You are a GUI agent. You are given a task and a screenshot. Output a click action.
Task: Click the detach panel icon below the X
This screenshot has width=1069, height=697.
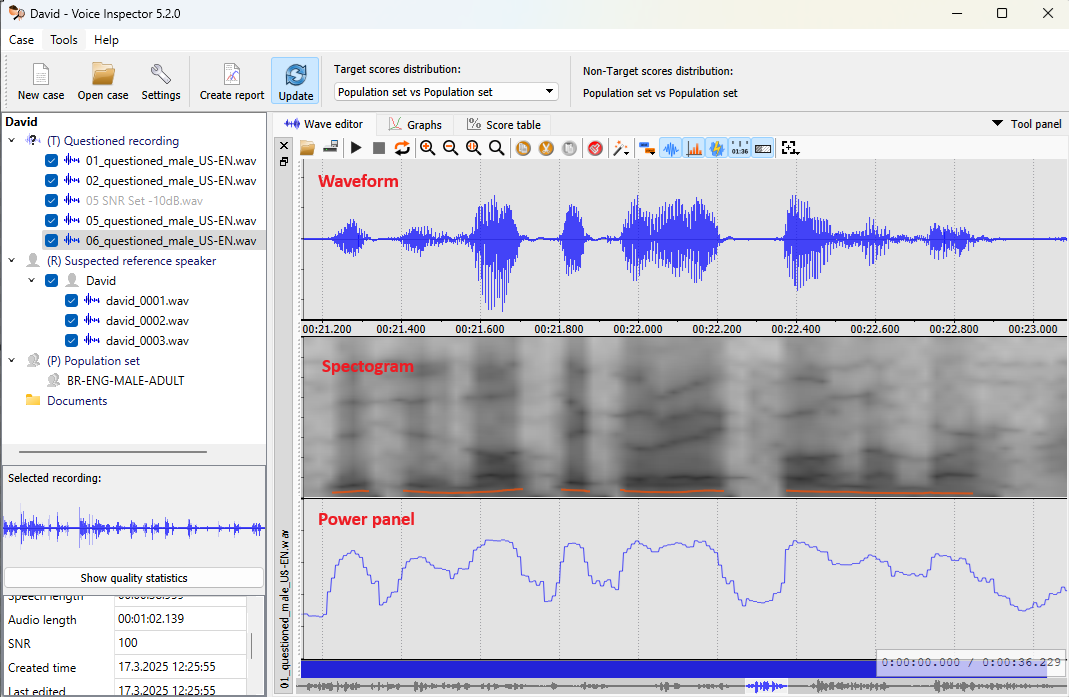pos(284,162)
